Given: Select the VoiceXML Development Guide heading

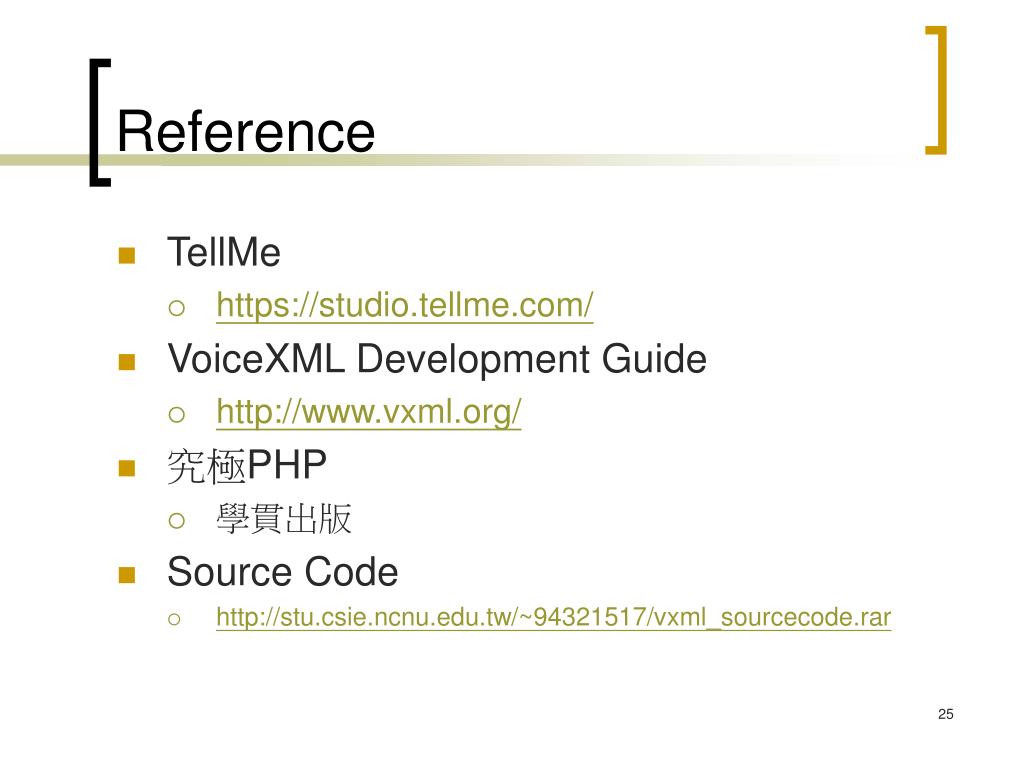Looking at the screenshot, I should 437,359.
